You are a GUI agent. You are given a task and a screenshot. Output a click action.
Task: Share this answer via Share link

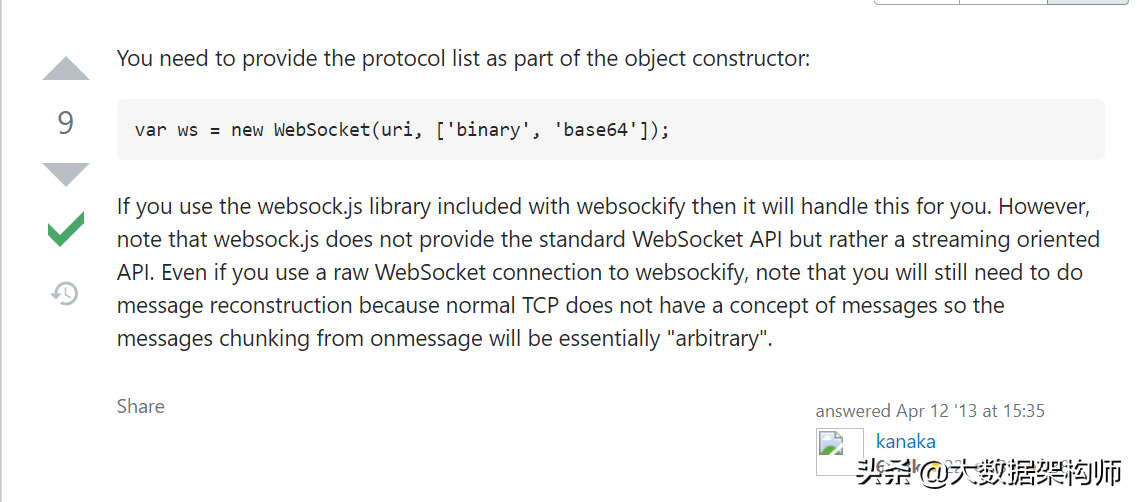(140, 406)
